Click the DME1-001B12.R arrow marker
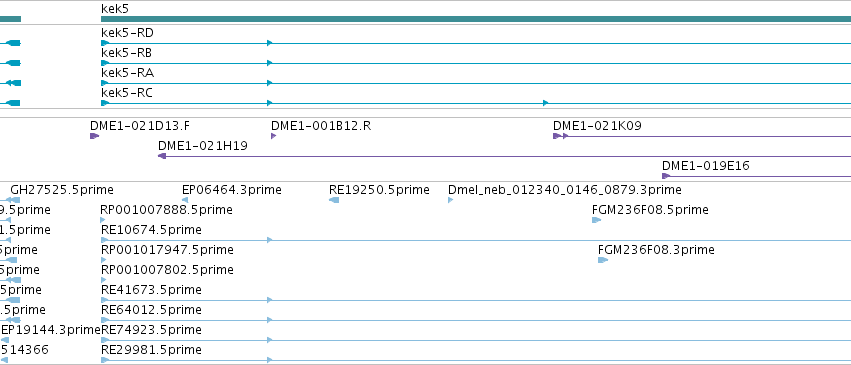851x365 pixels. click(x=274, y=136)
